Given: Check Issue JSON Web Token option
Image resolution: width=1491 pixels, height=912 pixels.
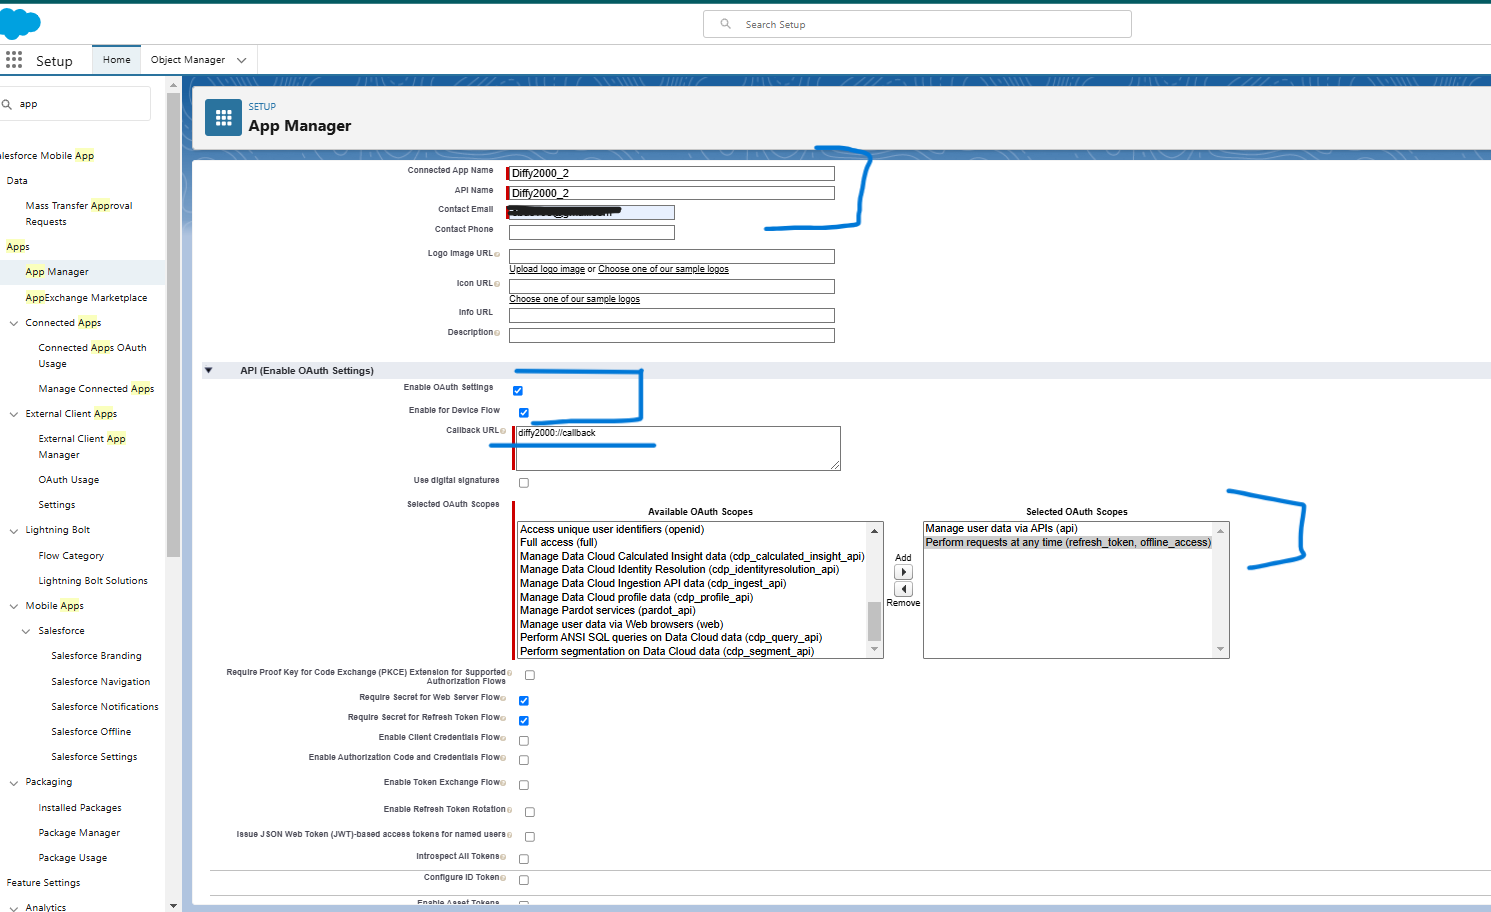Looking at the screenshot, I should [530, 837].
